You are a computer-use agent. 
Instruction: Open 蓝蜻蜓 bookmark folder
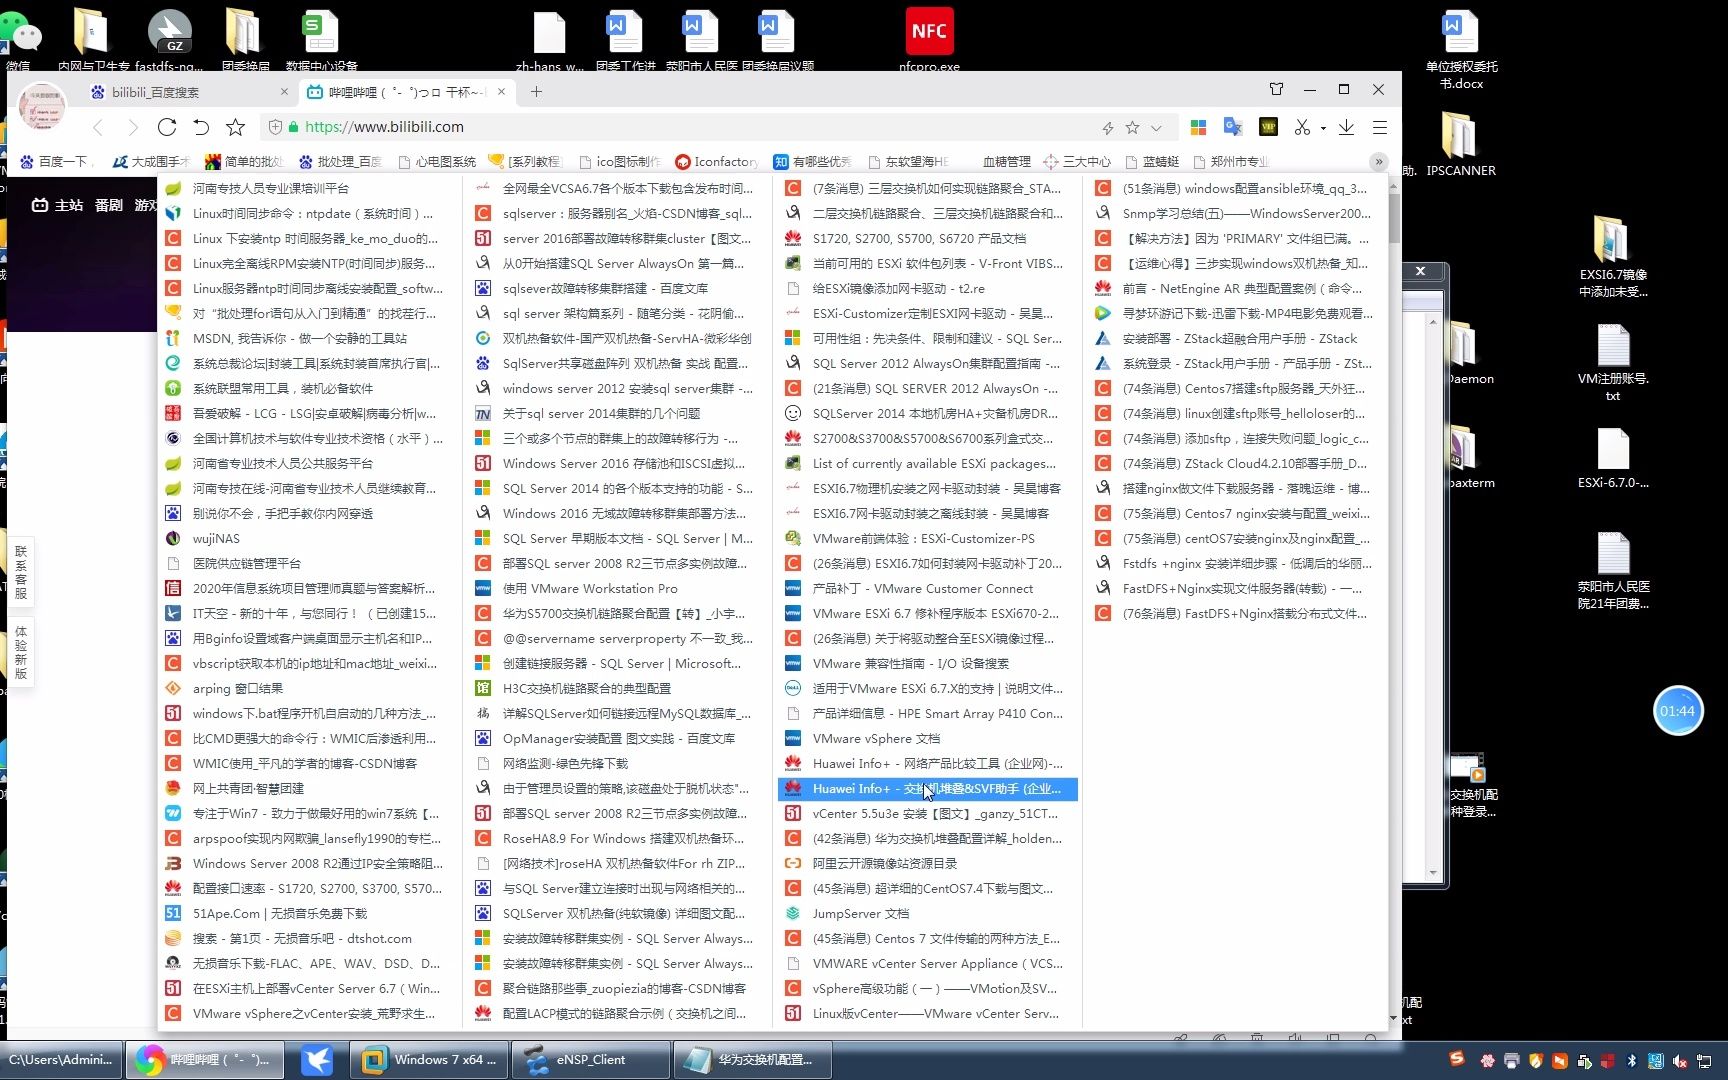[1152, 161]
